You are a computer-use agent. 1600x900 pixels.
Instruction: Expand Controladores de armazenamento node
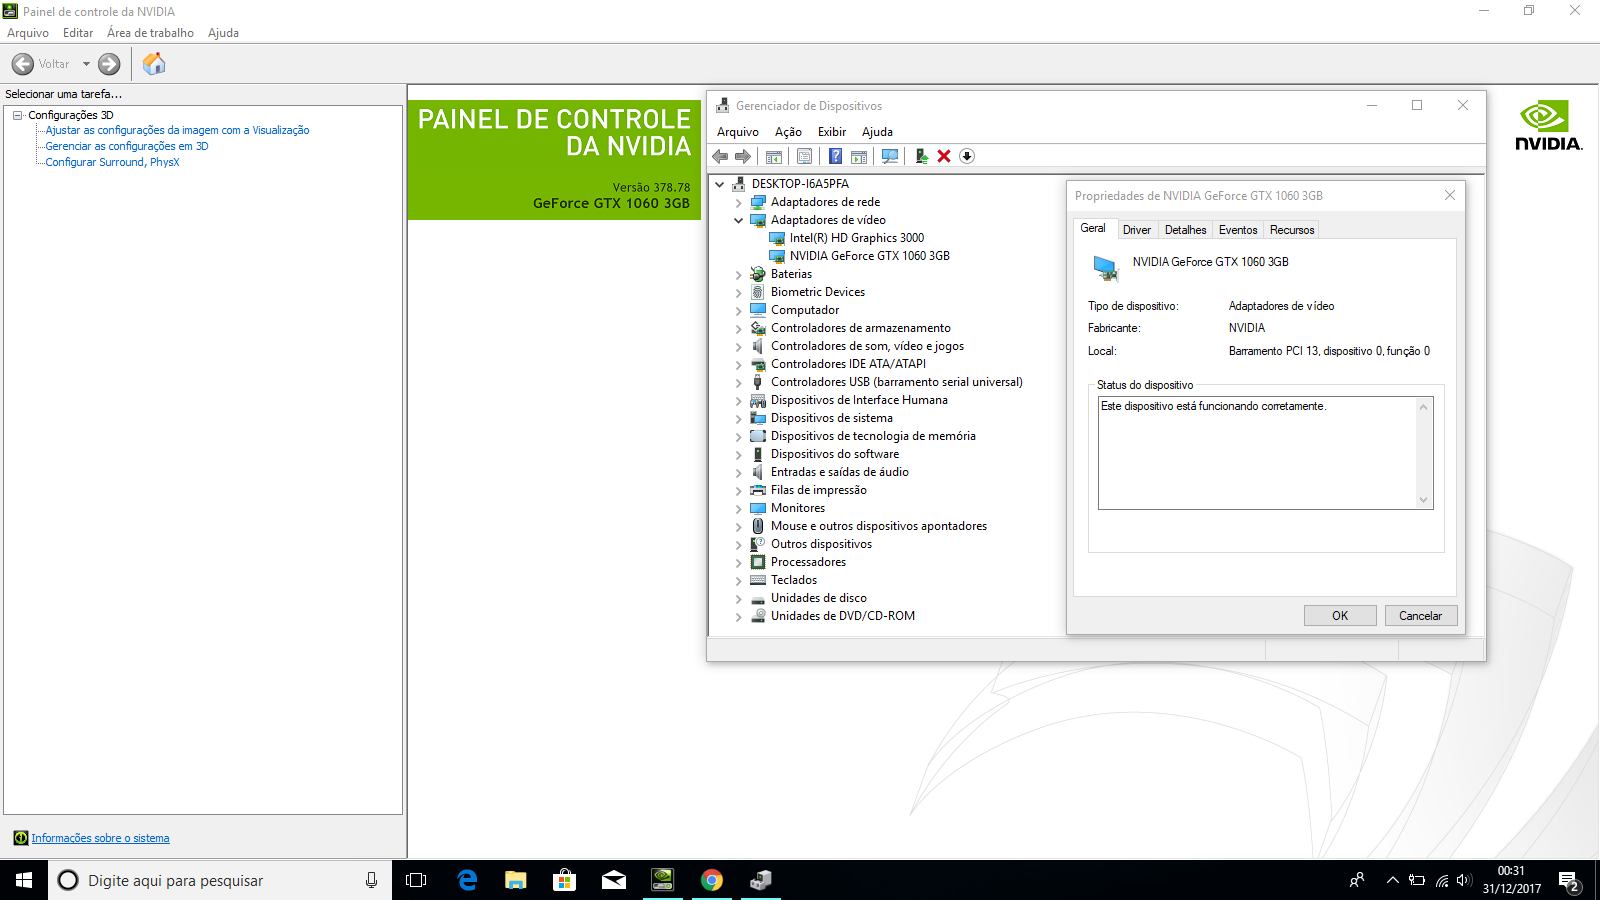click(x=739, y=329)
